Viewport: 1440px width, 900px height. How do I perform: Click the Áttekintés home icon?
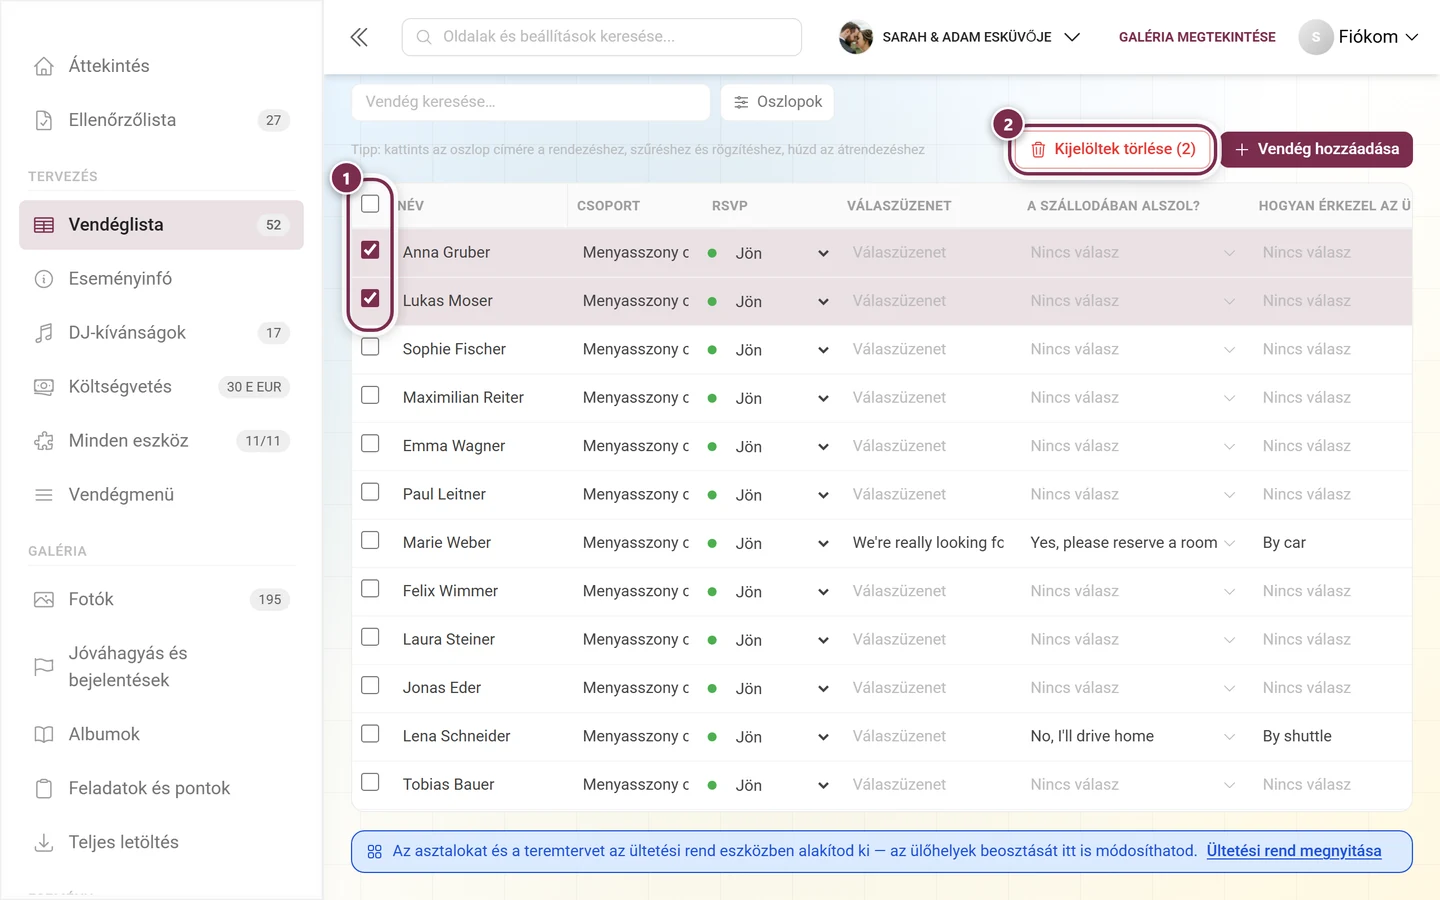[44, 66]
